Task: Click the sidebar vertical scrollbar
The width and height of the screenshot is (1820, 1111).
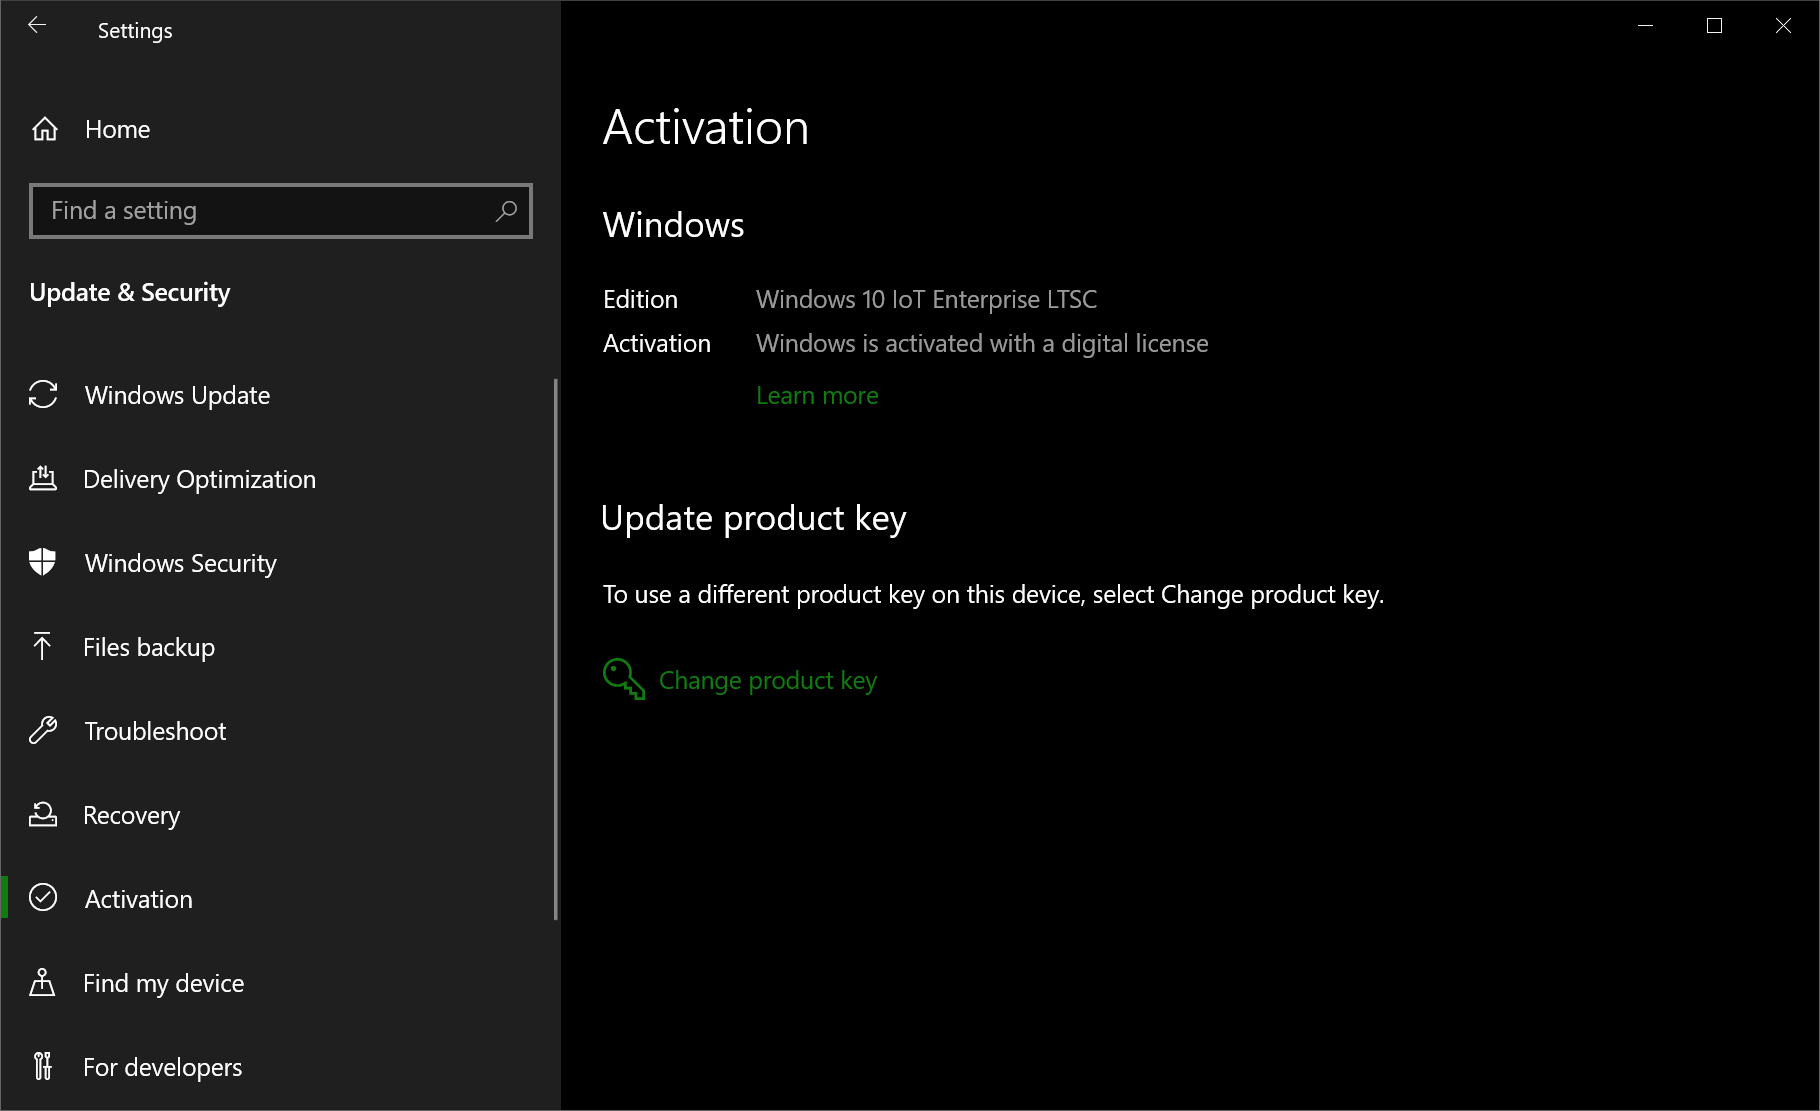Action: pyautogui.click(x=555, y=649)
